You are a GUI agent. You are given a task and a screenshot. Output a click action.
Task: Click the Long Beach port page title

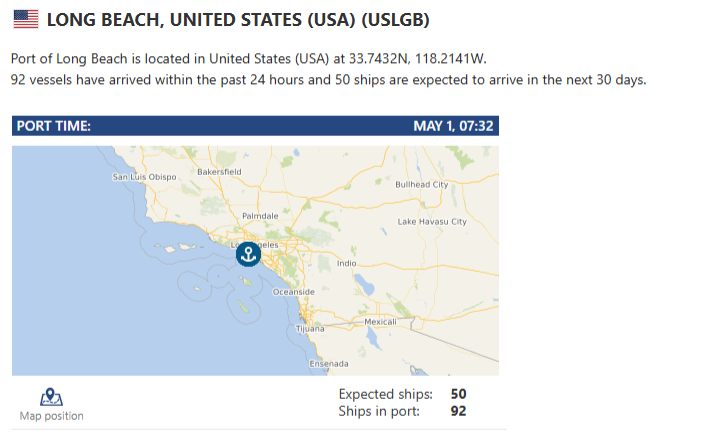(238, 20)
